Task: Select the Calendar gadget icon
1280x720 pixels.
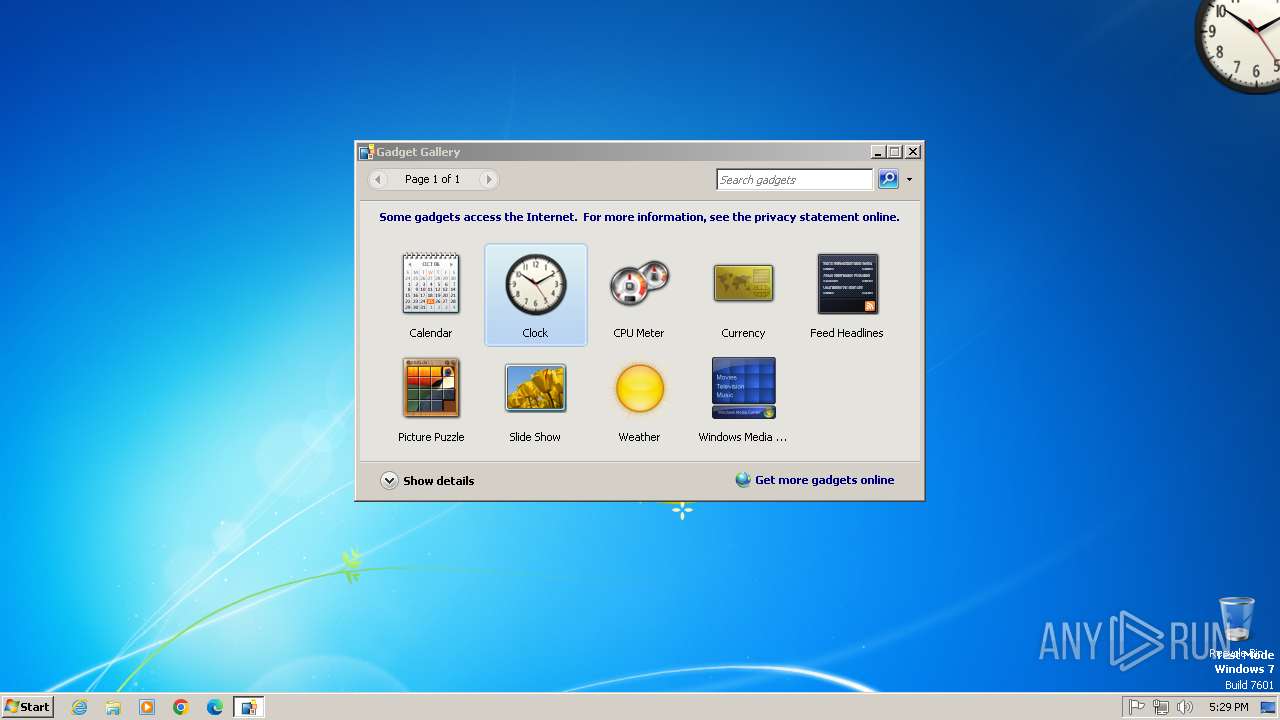Action: [431, 284]
